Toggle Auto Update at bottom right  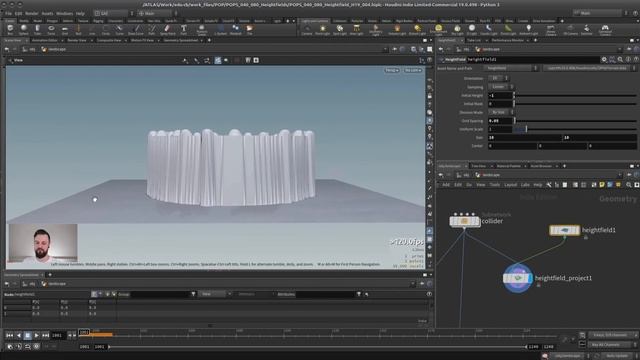click(617, 356)
